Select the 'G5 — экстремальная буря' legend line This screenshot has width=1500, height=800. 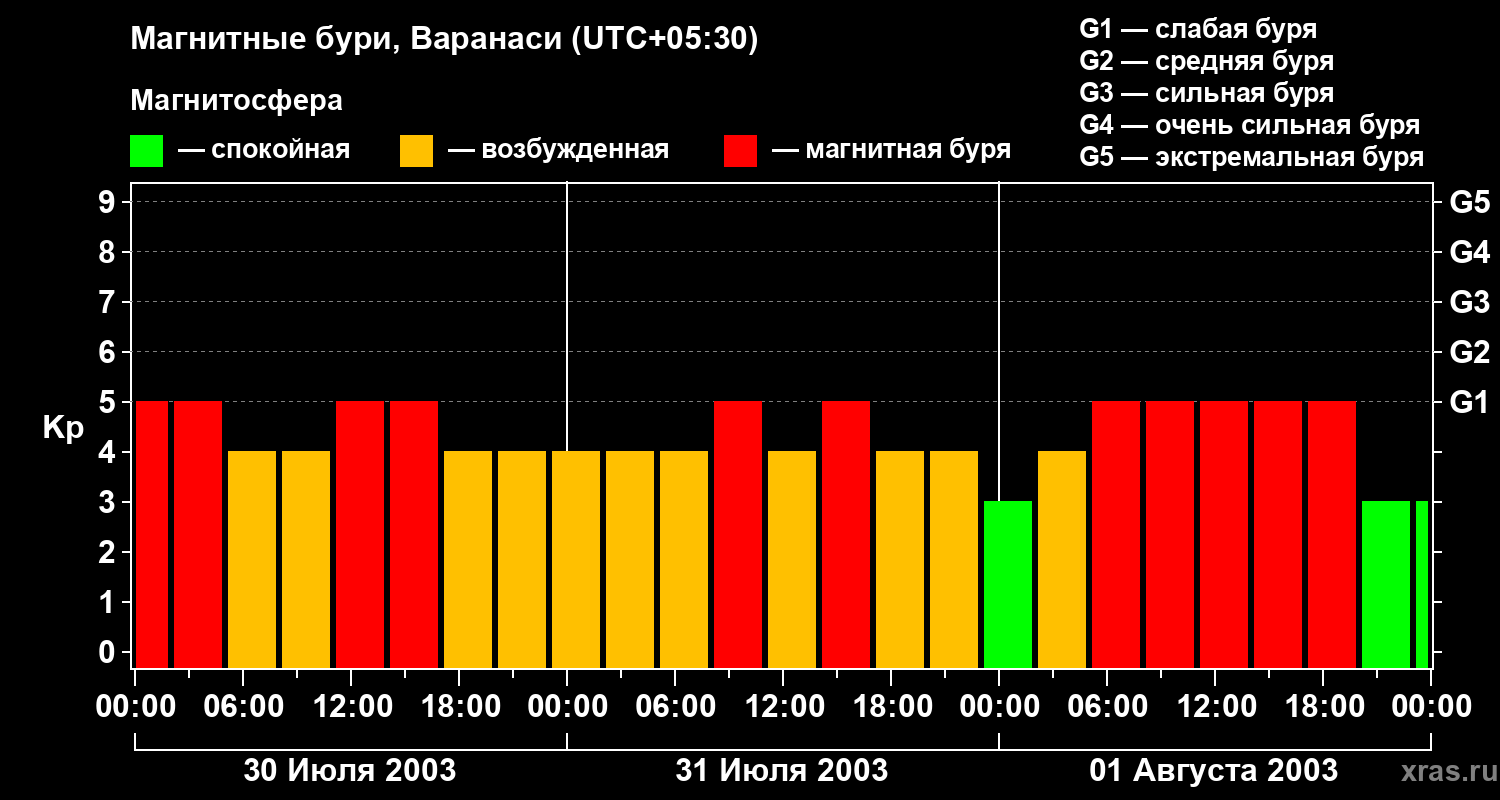click(x=1251, y=157)
